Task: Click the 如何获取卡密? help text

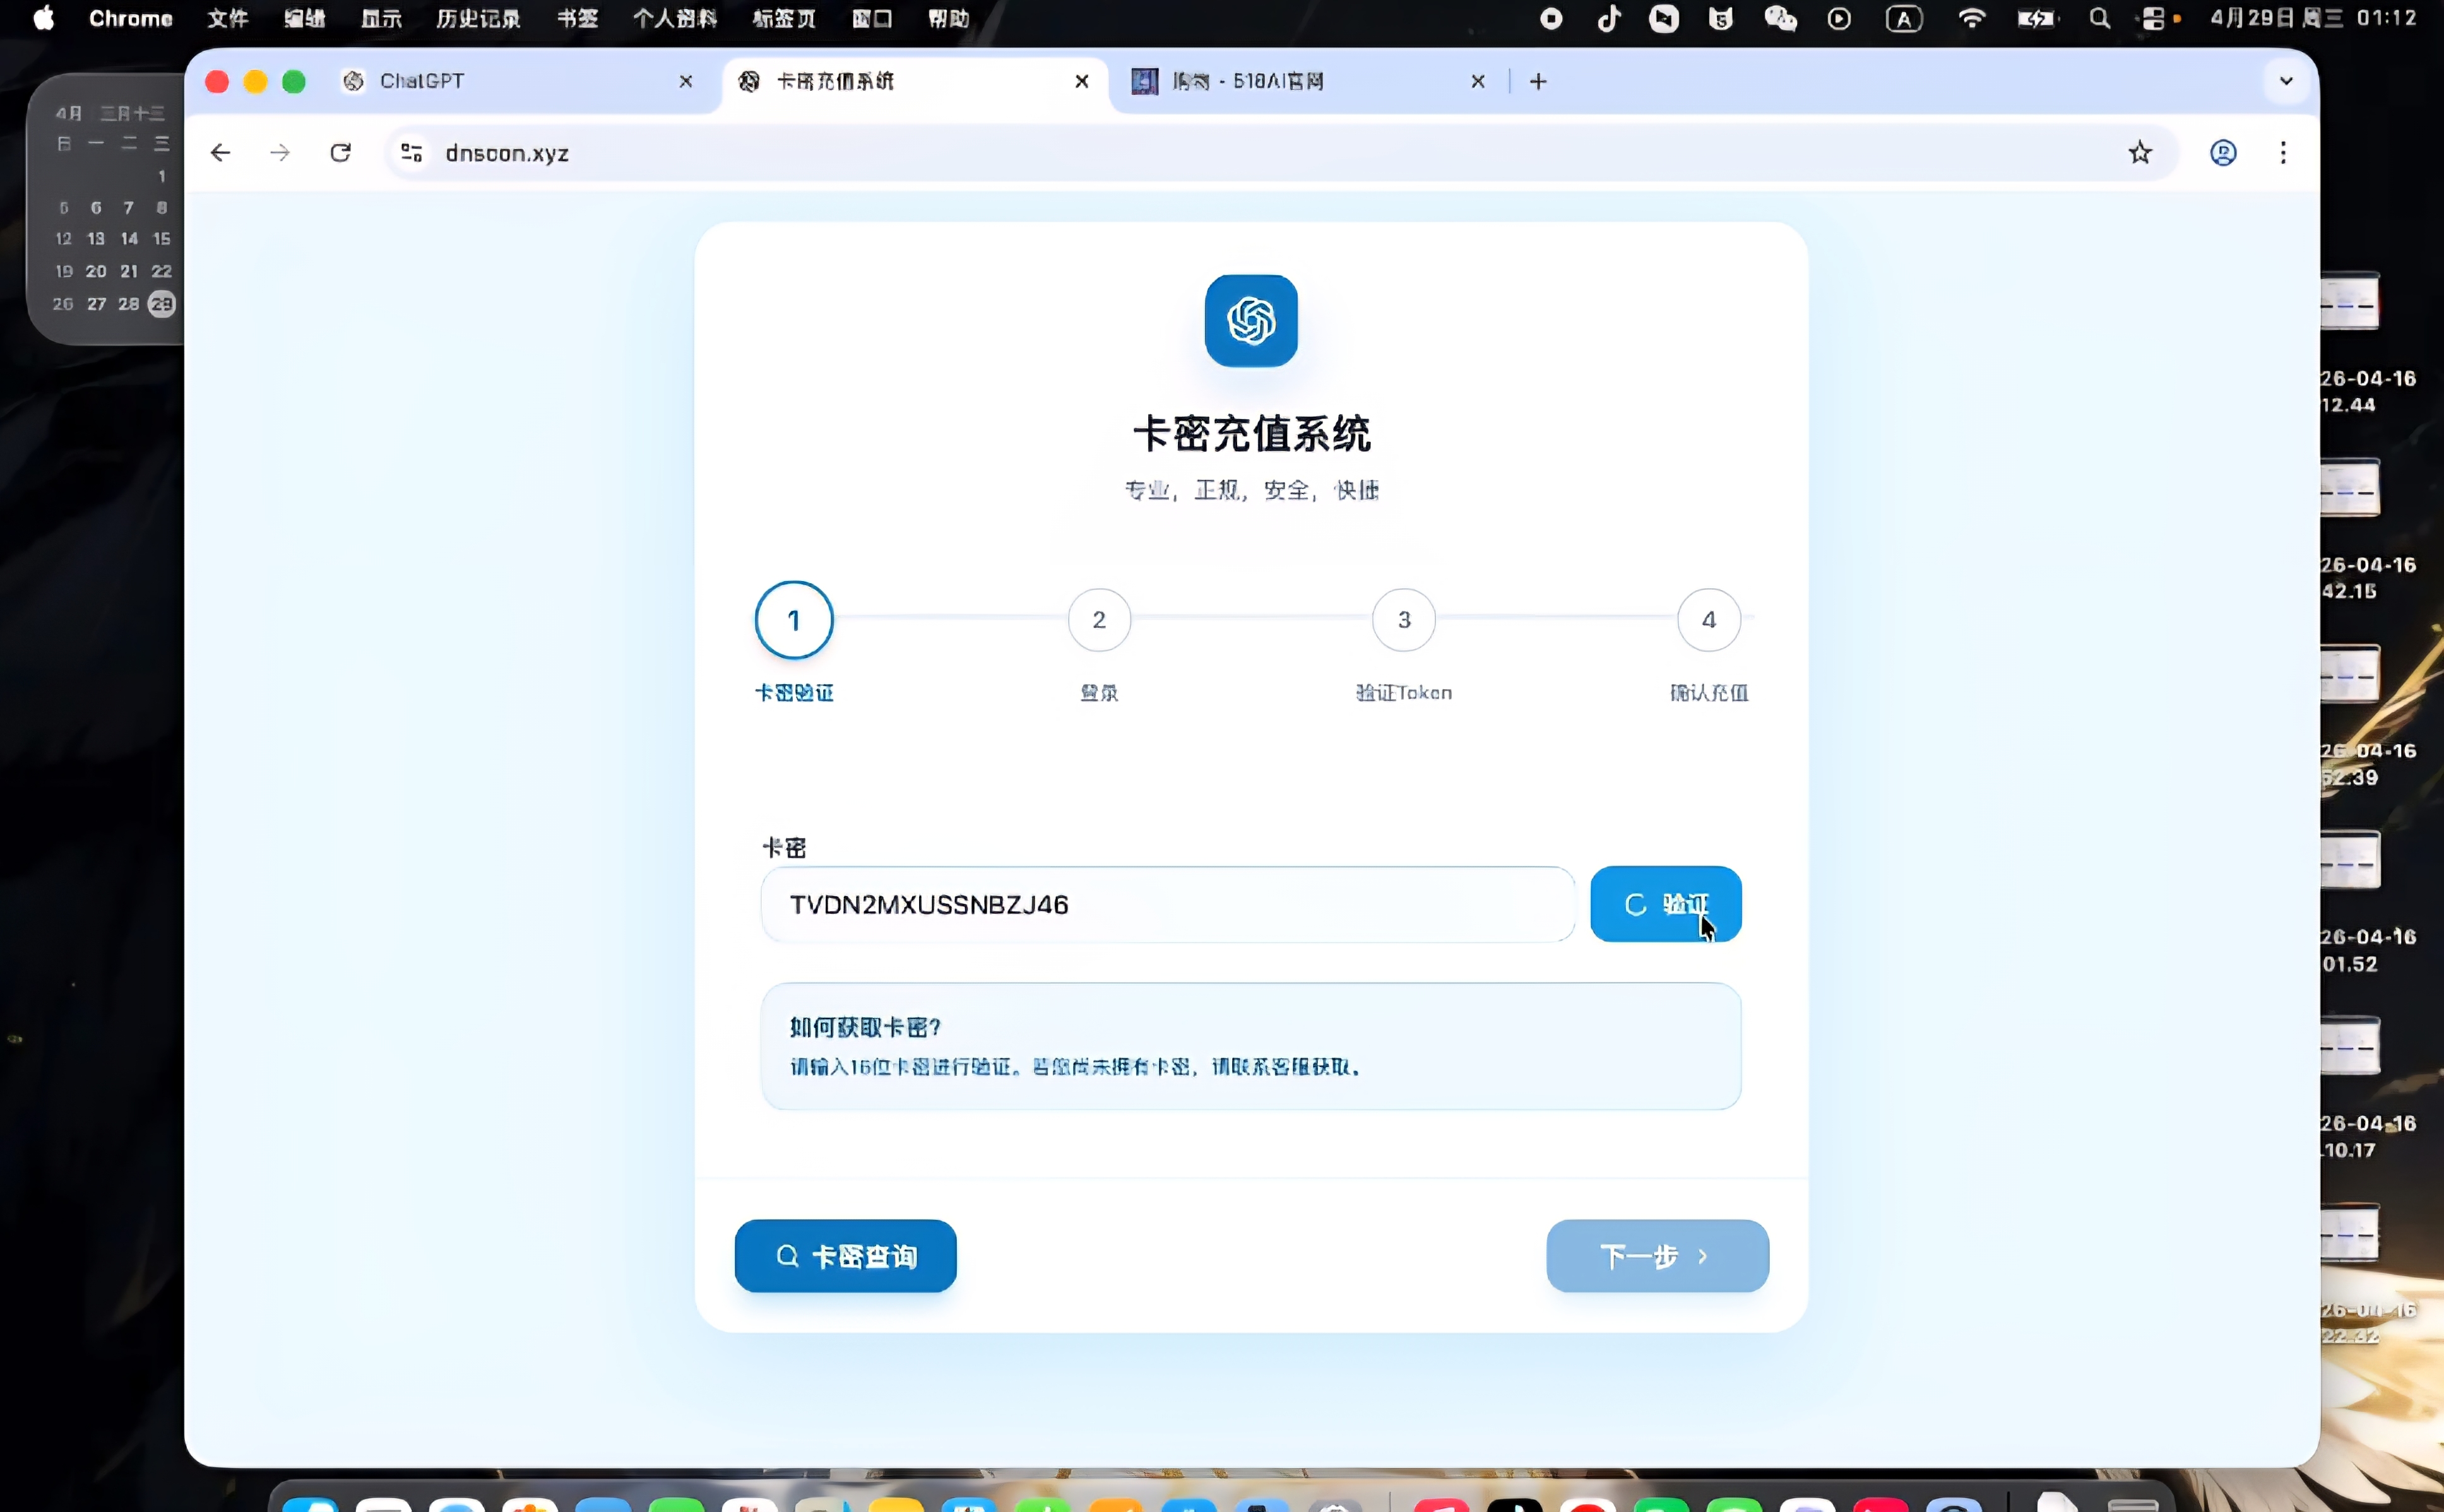Action: click(x=866, y=1027)
